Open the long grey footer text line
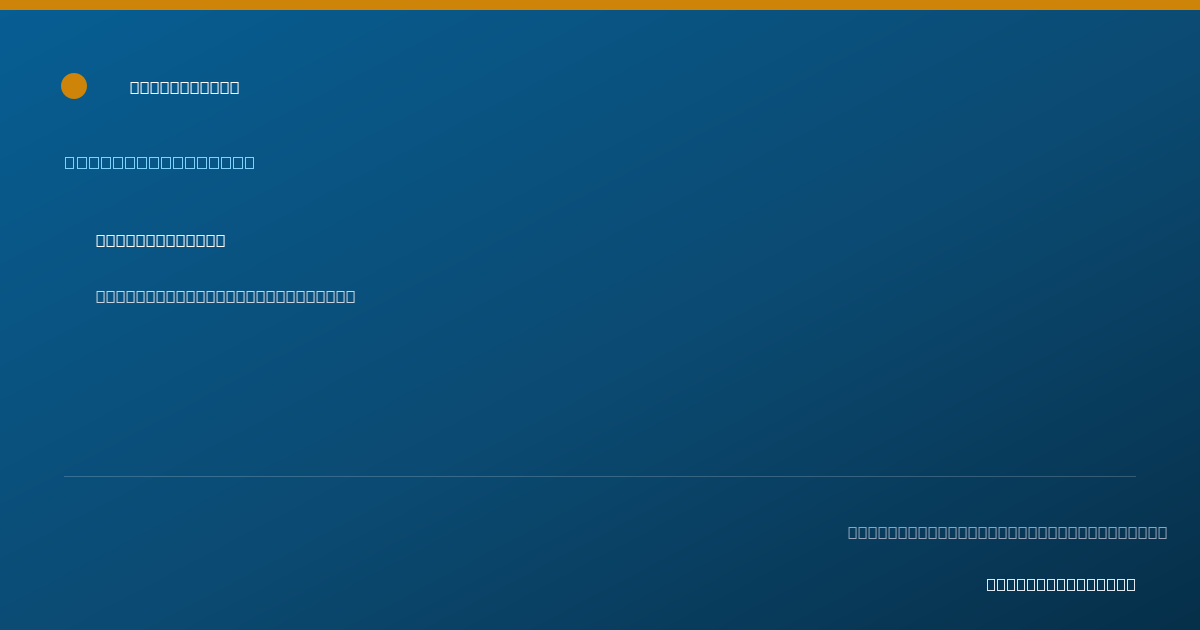This screenshot has width=1200, height=630. point(1008,533)
